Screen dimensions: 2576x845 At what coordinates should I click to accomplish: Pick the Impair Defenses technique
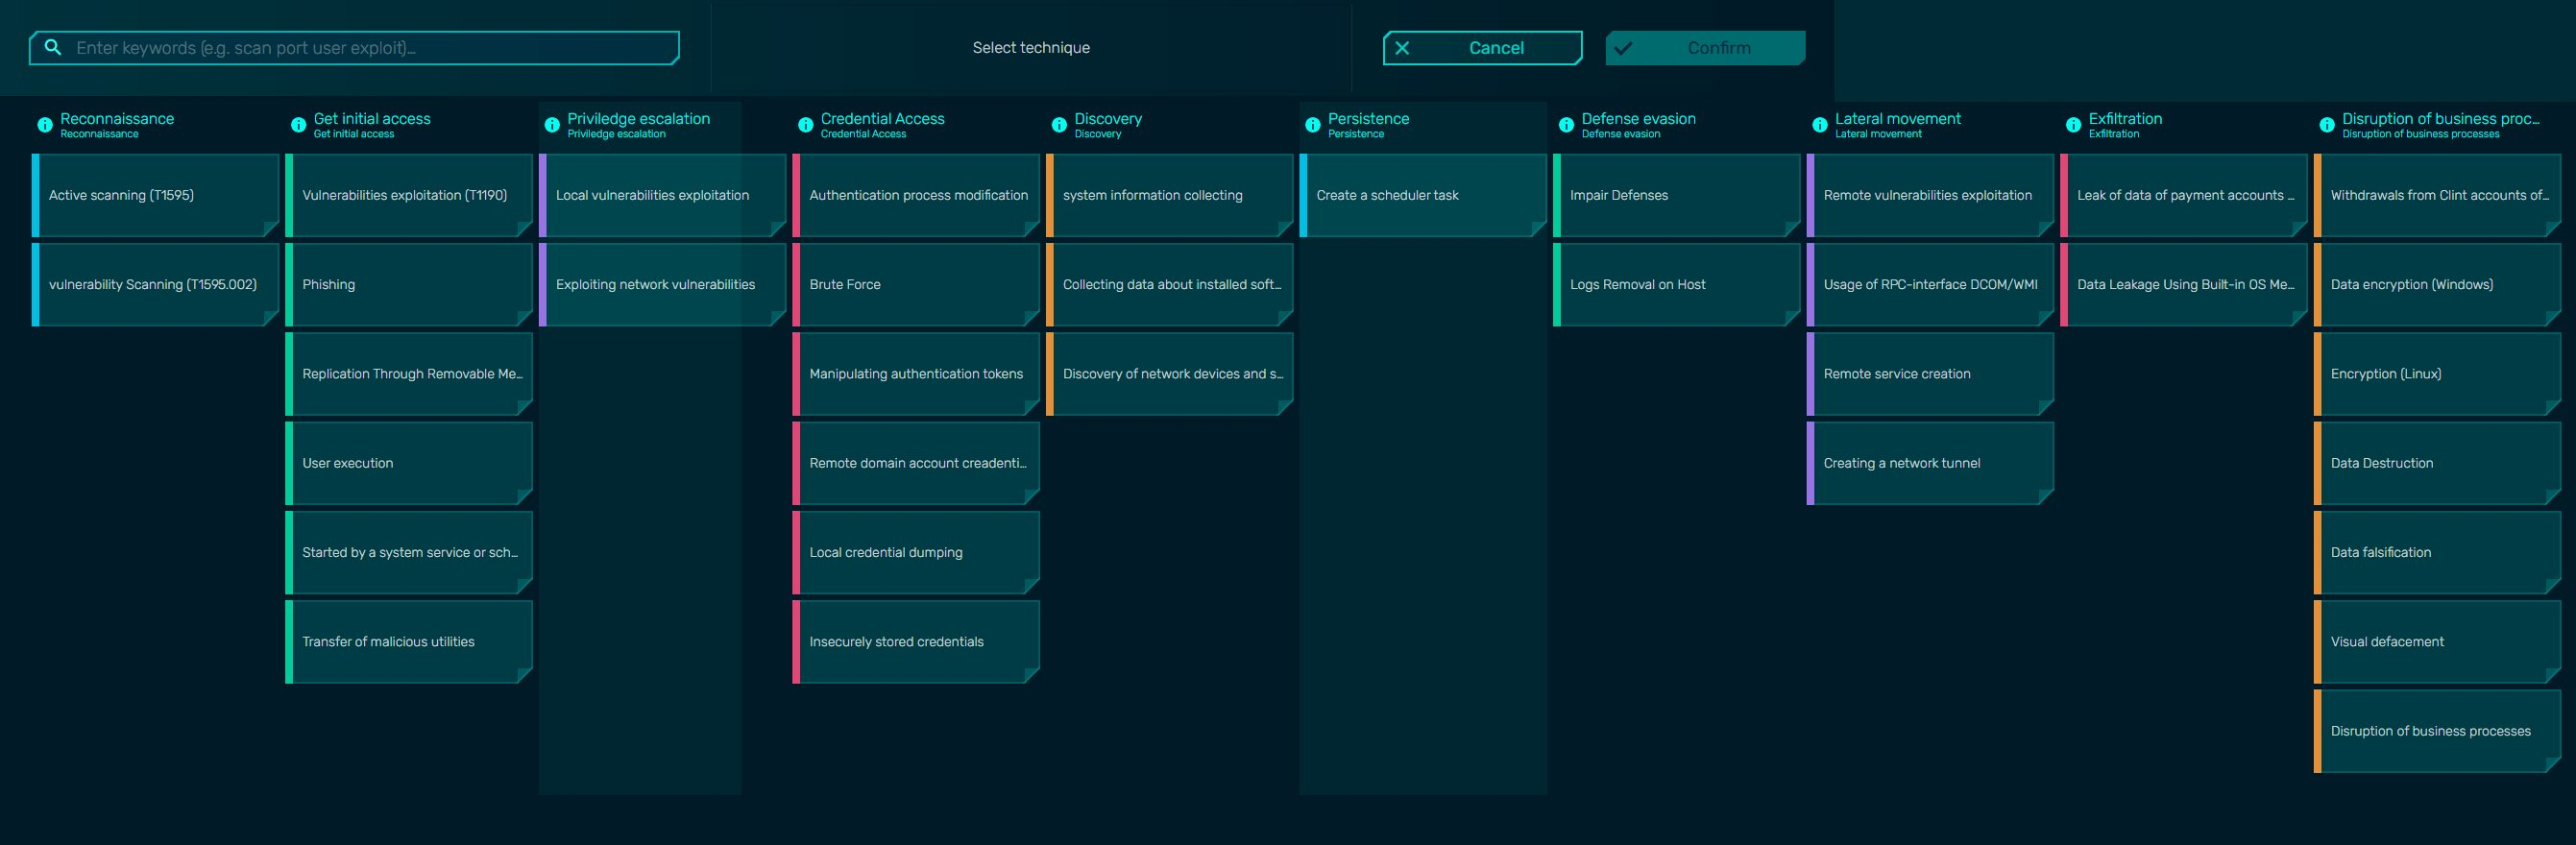click(1676, 196)
